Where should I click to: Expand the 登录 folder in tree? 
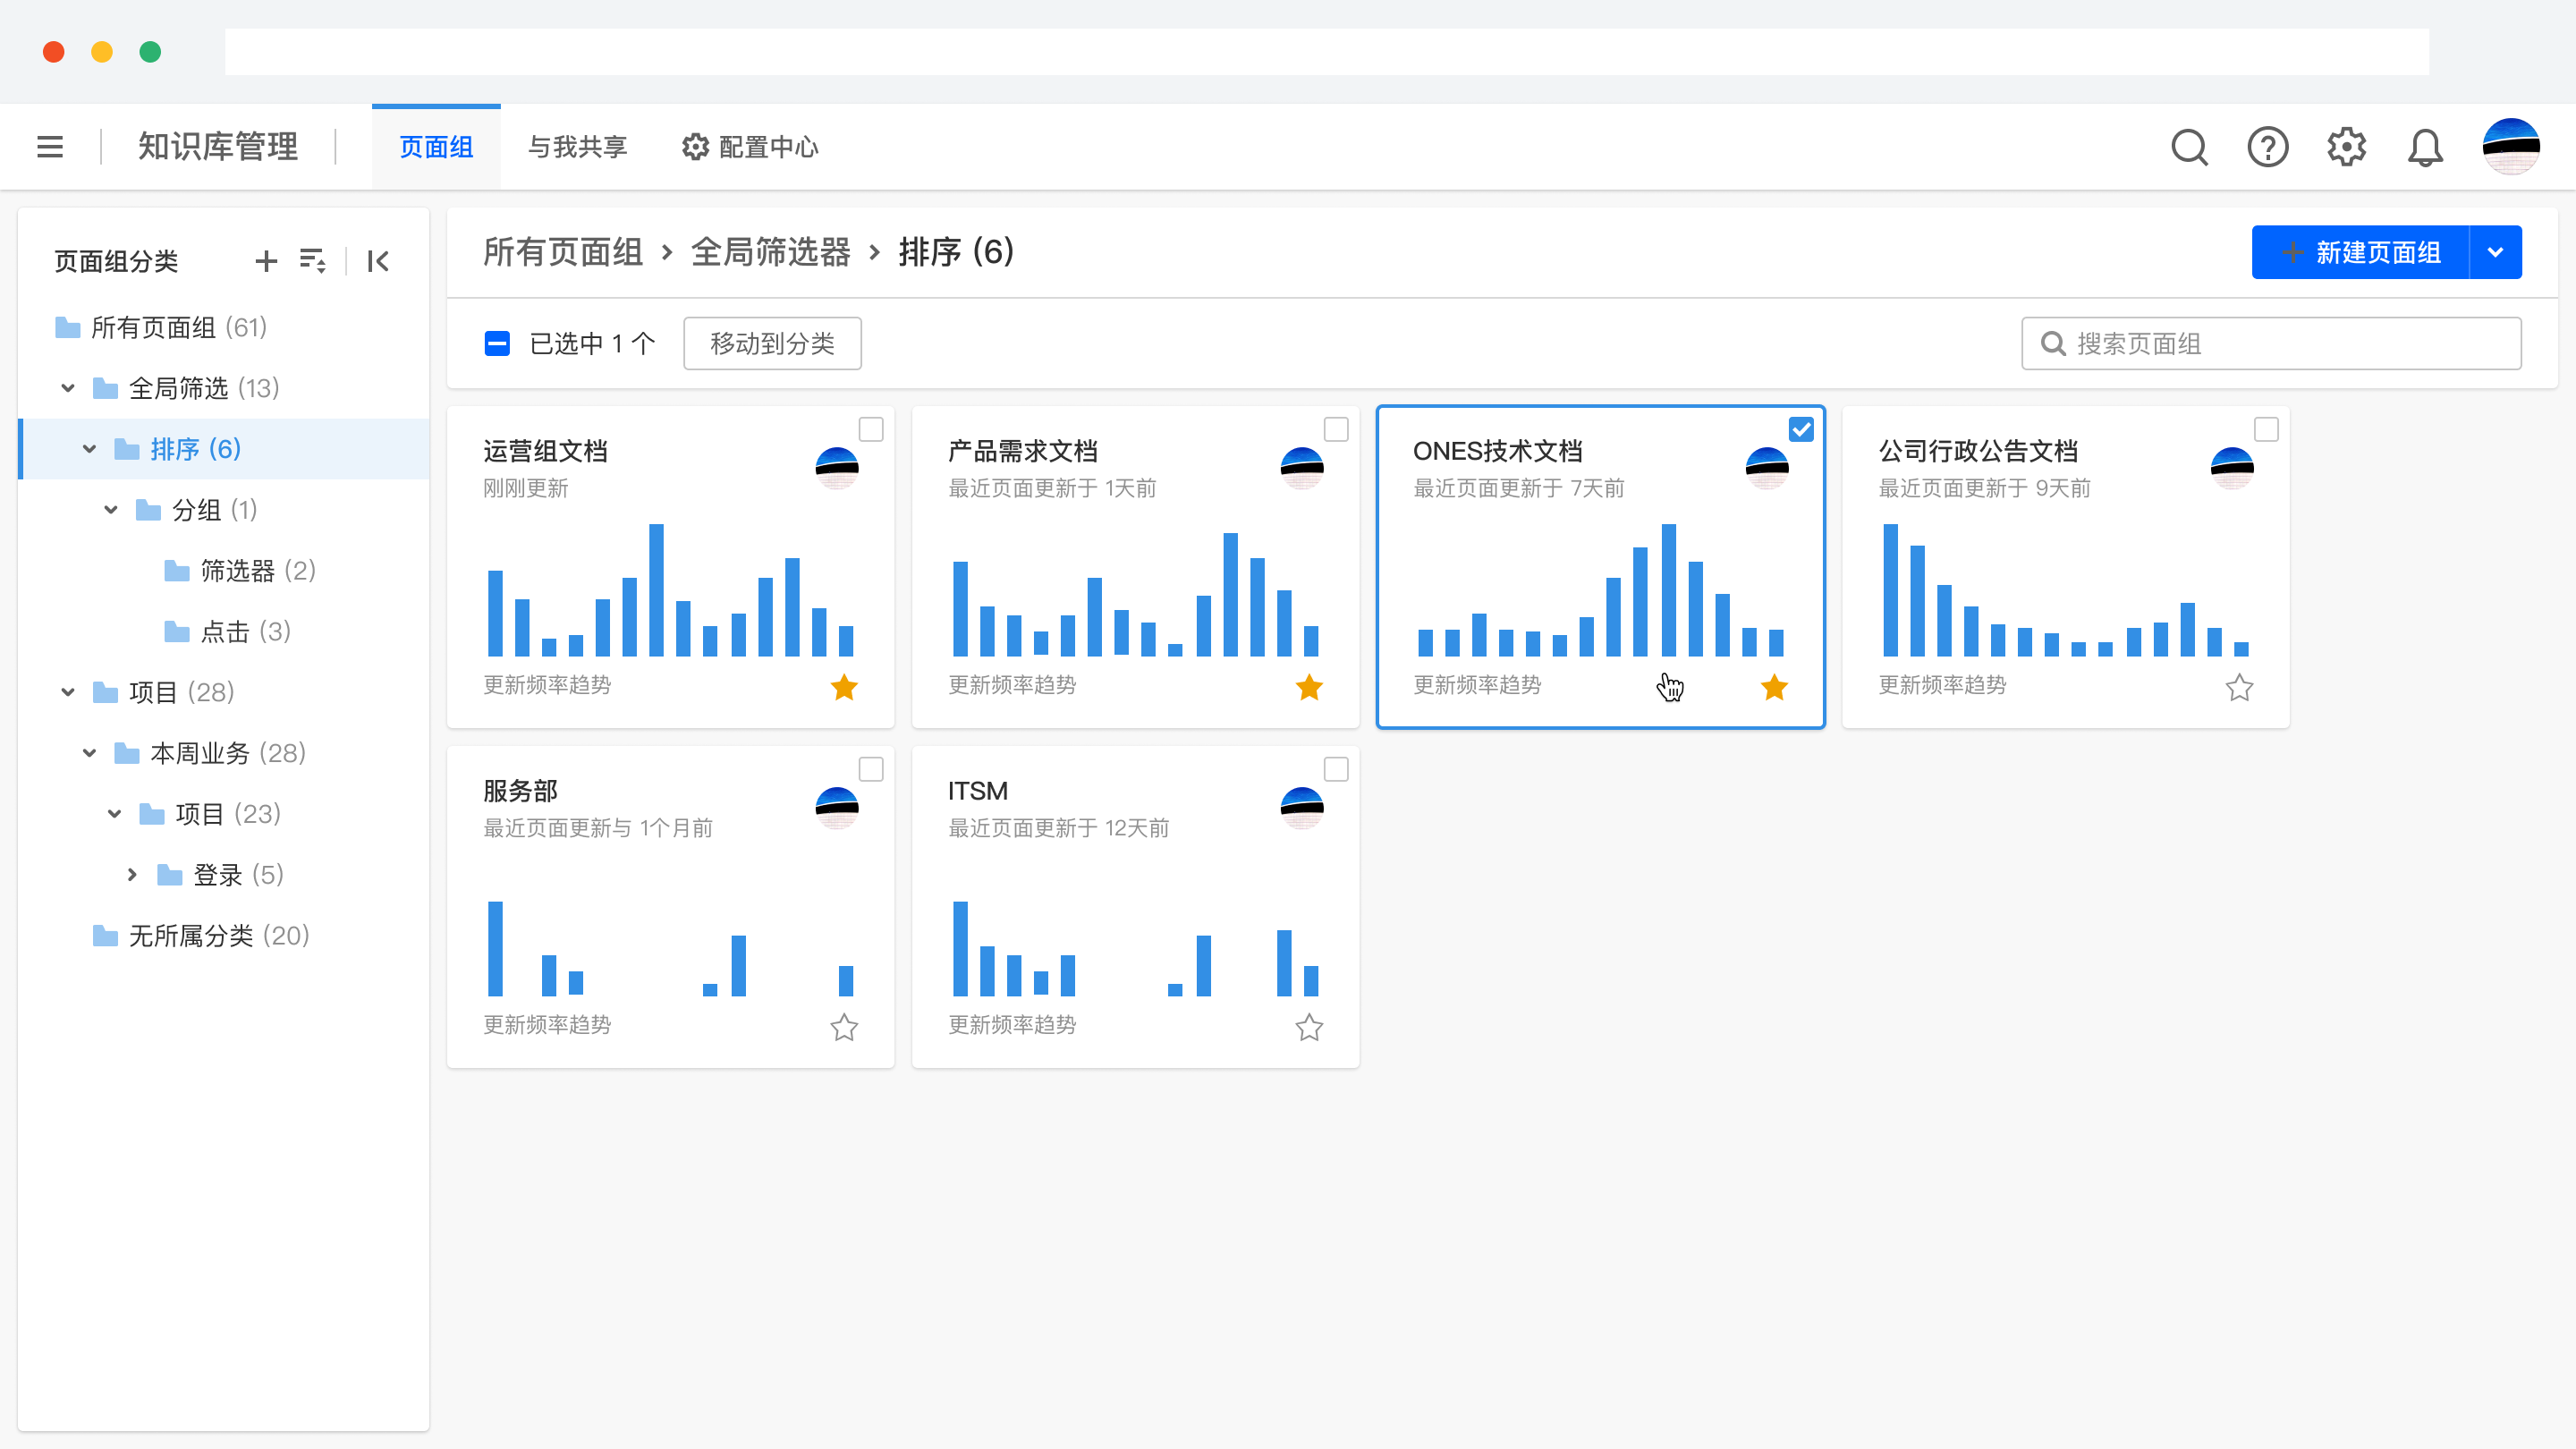pyautogui.click(x=132, y=875)
